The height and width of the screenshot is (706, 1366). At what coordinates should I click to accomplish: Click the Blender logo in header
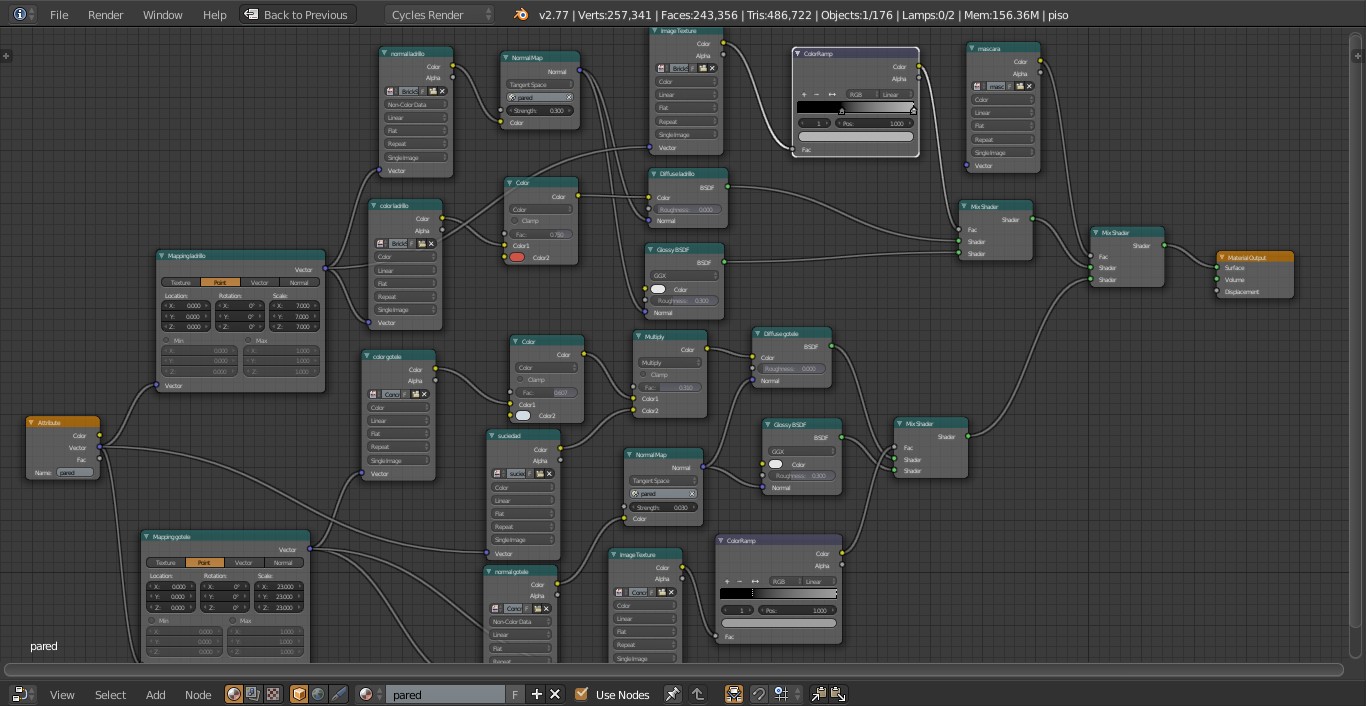pyautogui.click(x=521, y=15)
